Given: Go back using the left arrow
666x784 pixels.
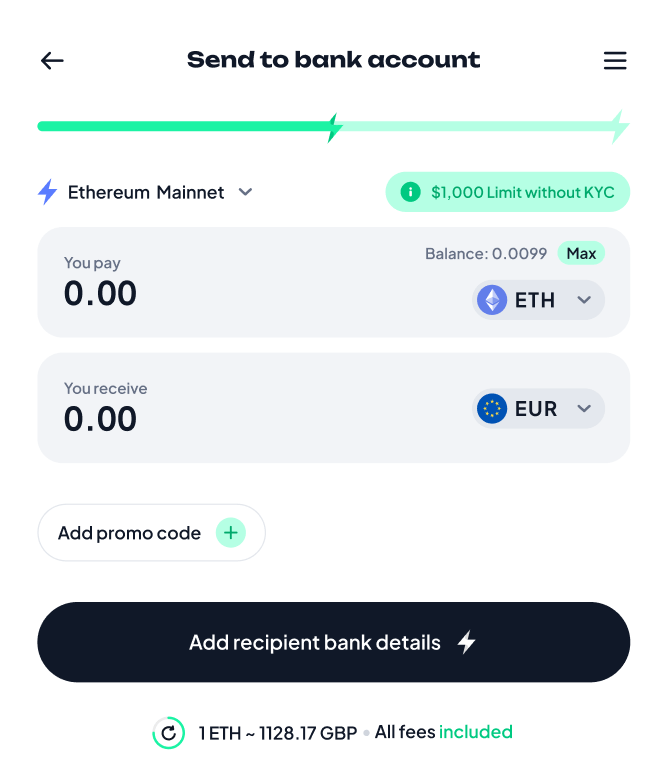Looking at the screenshot, I should pyautogui.click(x=52, y=60).
